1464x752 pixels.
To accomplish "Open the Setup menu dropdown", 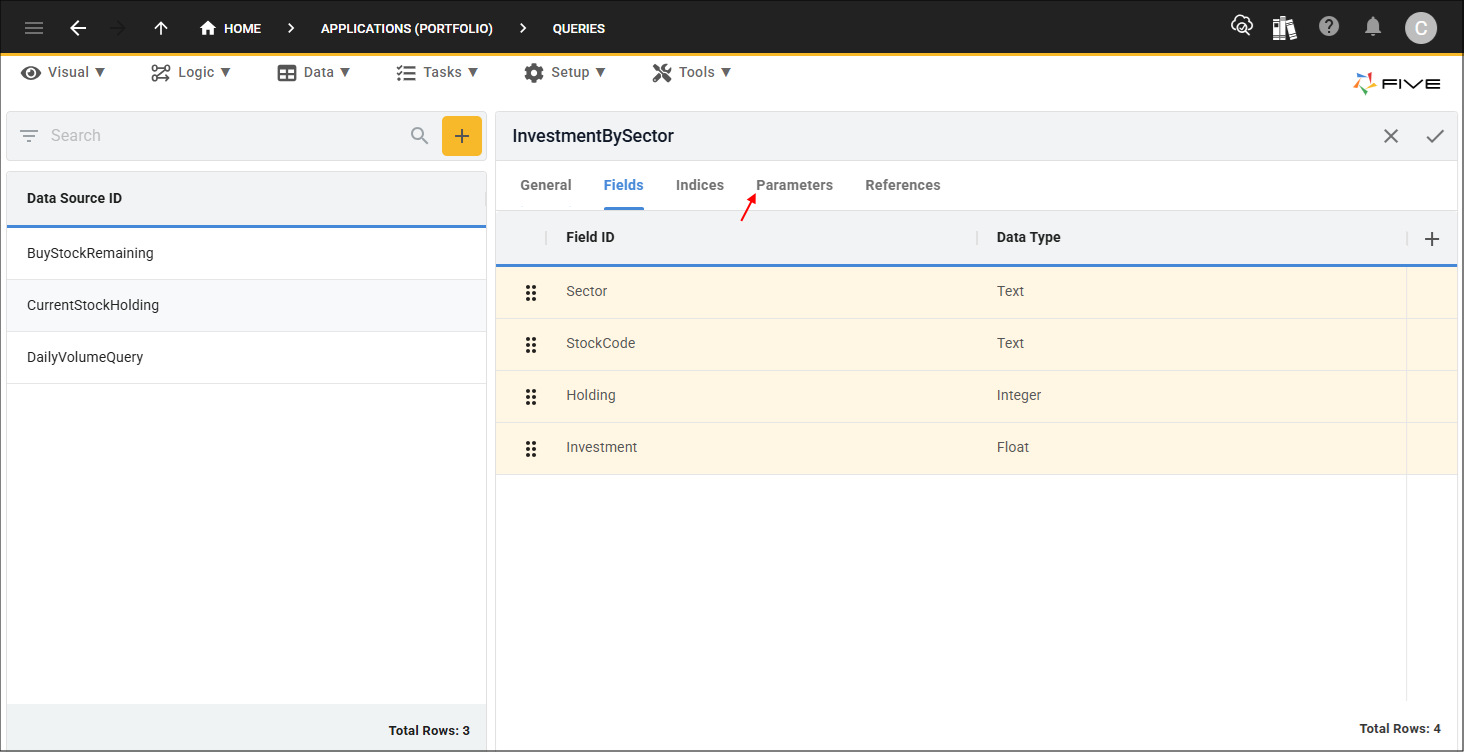I will click(x=565, y=72).
